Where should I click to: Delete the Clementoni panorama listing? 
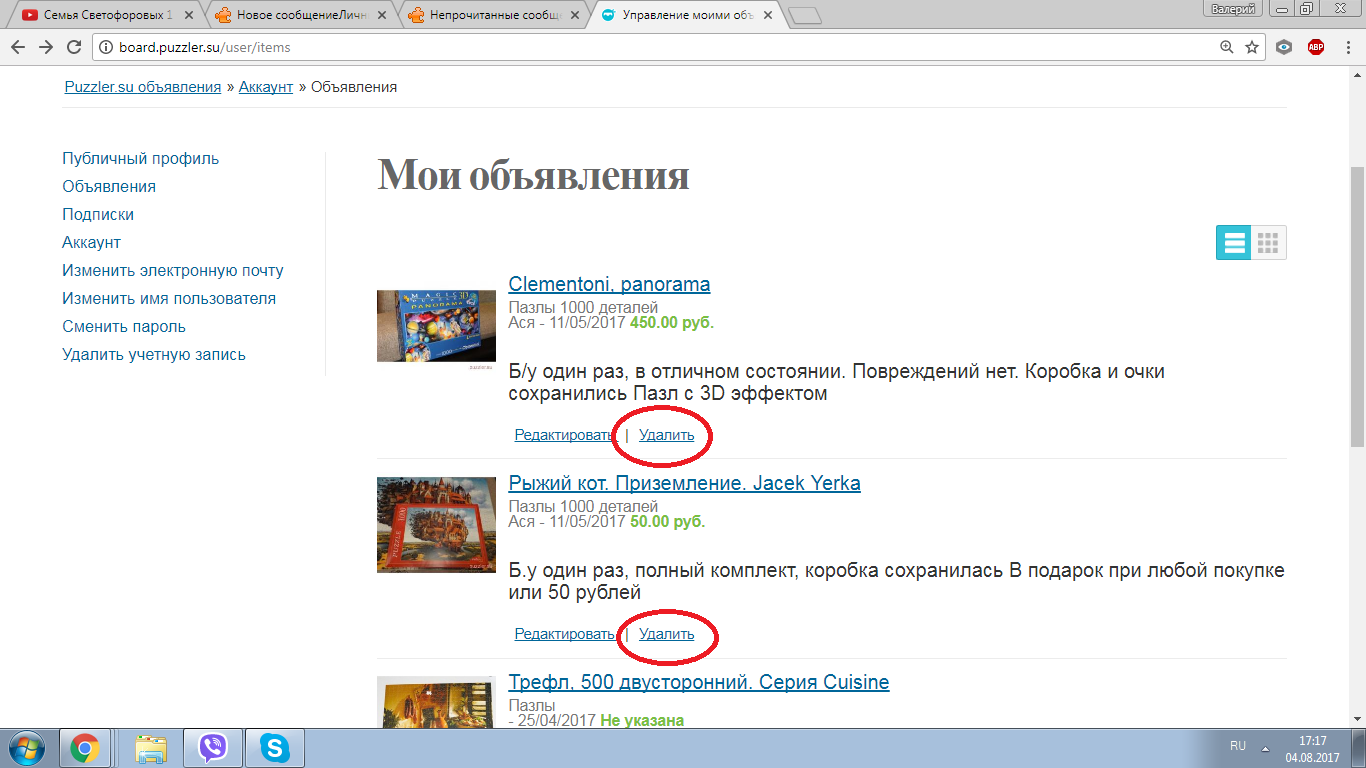[666, 435]
